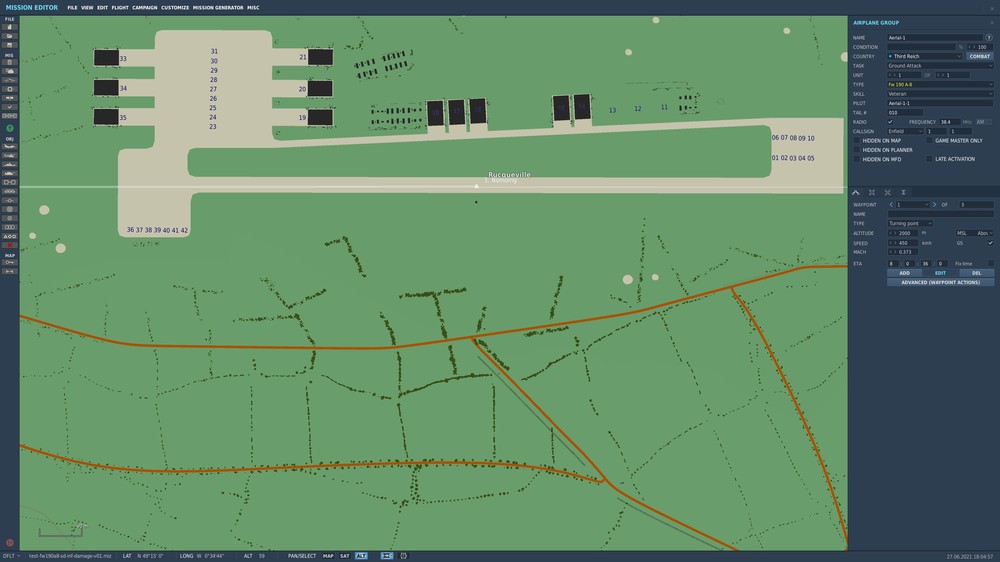Click the red exit icon bottom-left
The image size is (1000, 562).
(10, 543)
